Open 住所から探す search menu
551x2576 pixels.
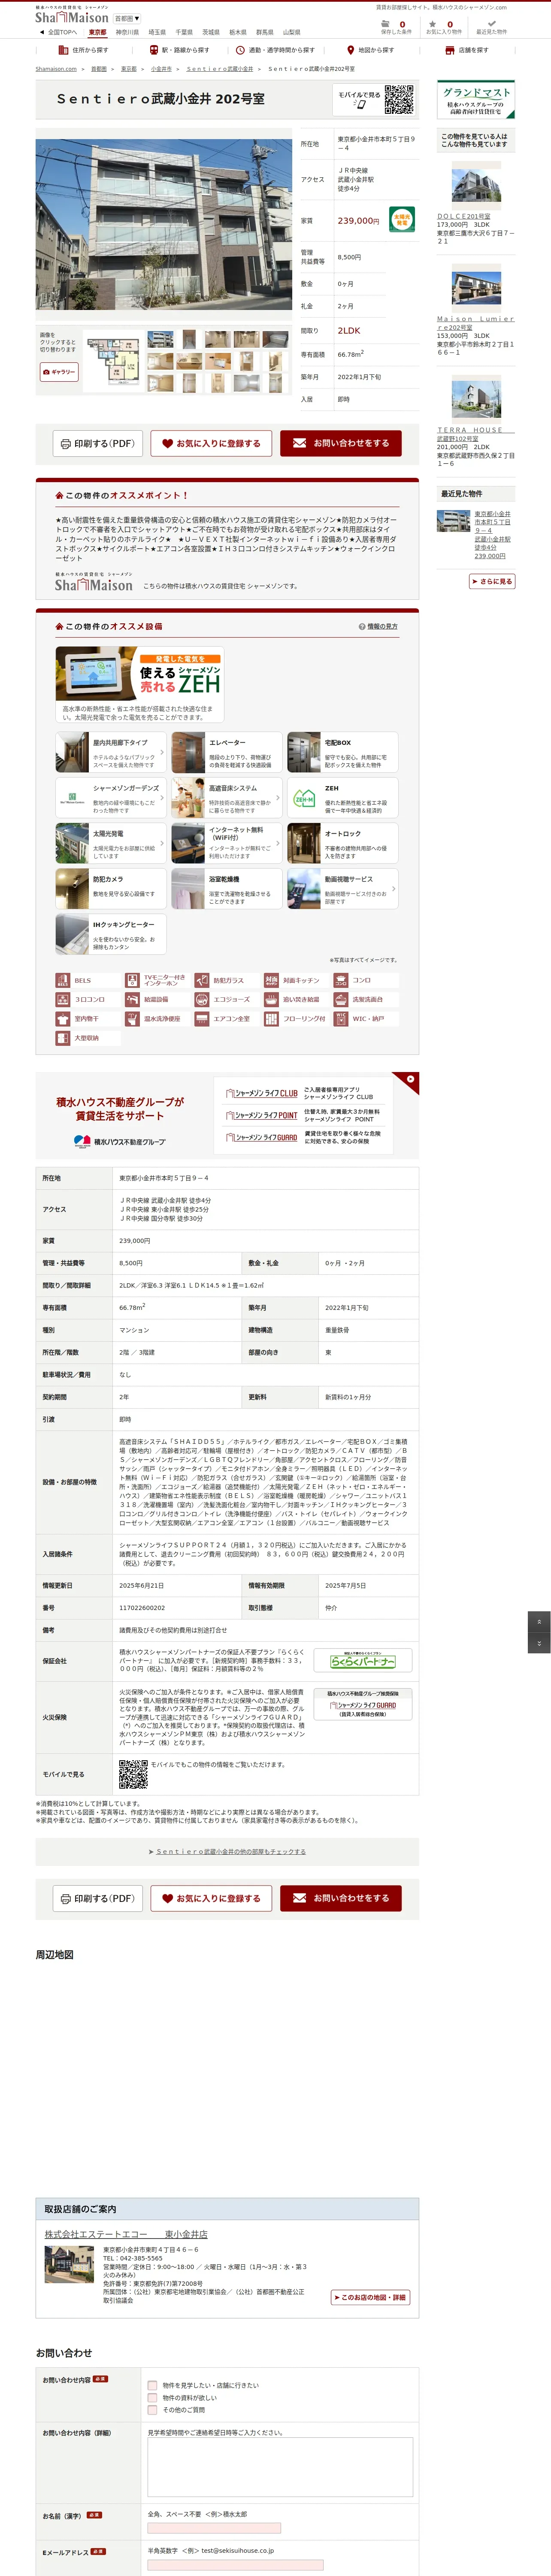click(84, 50)
